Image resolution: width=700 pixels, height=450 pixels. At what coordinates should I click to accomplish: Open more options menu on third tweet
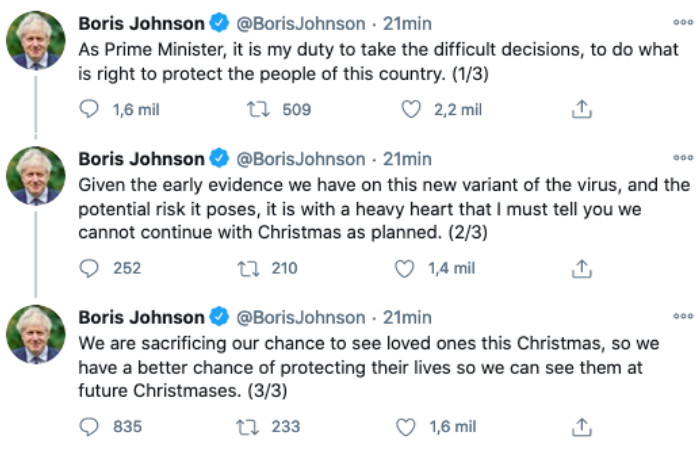tap(682, 316)
